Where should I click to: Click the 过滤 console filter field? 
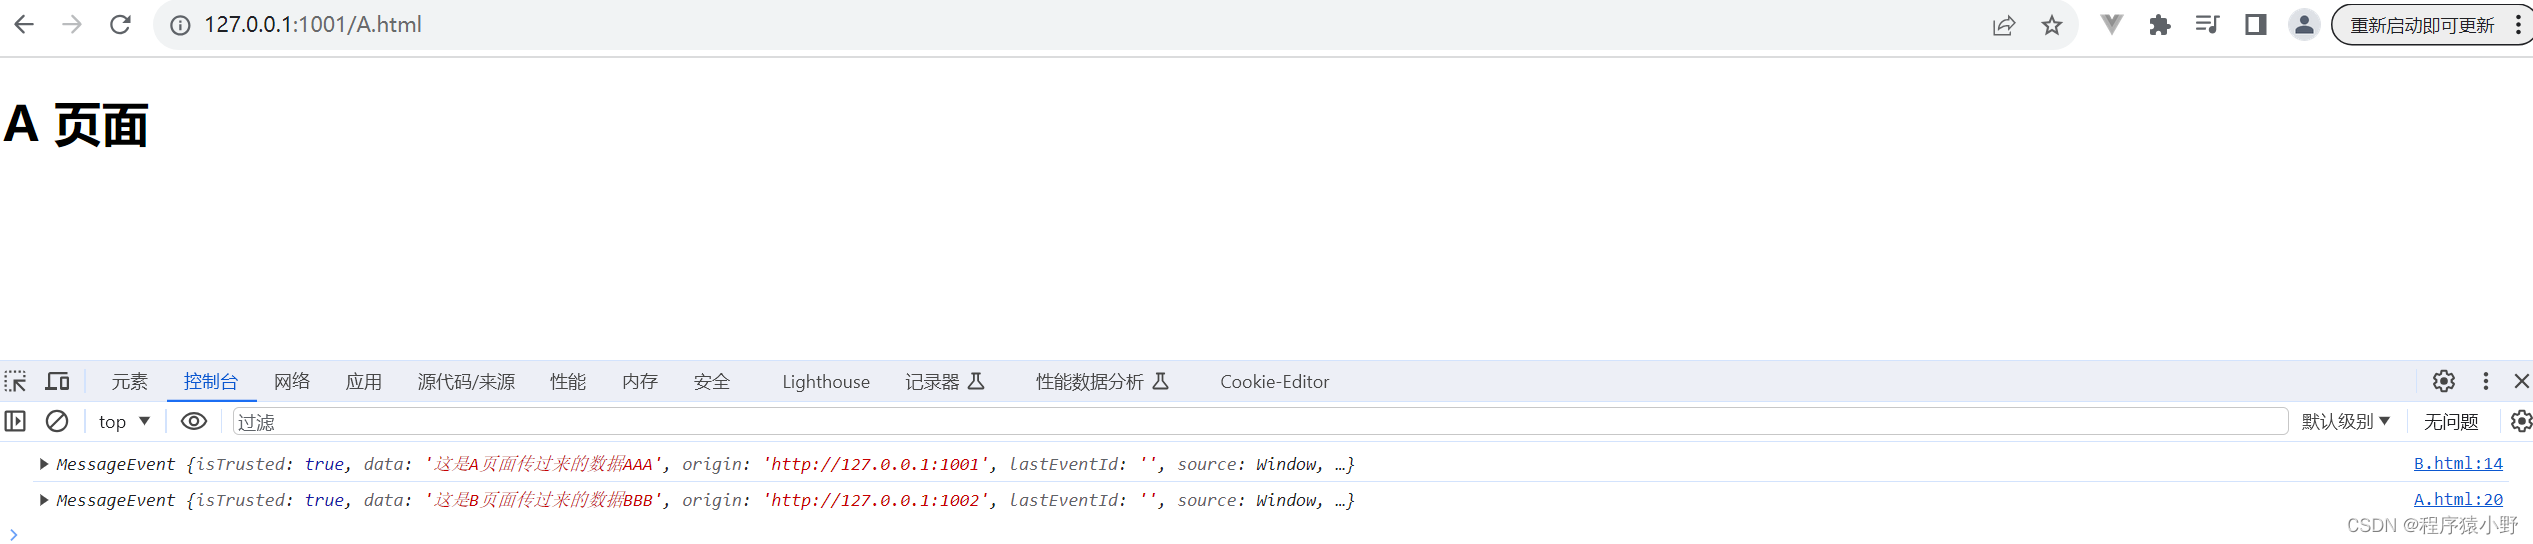1260,421
